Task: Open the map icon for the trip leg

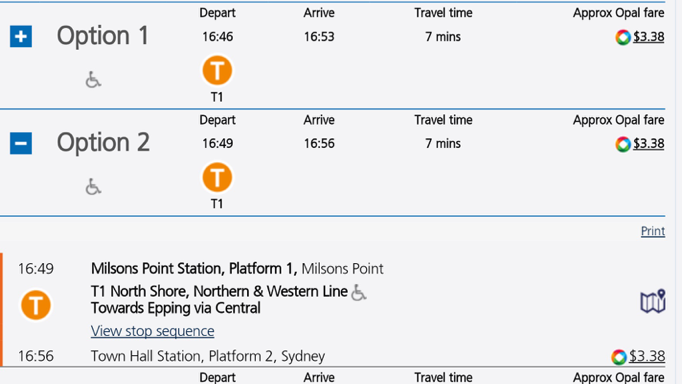Action: coord(652,301)
